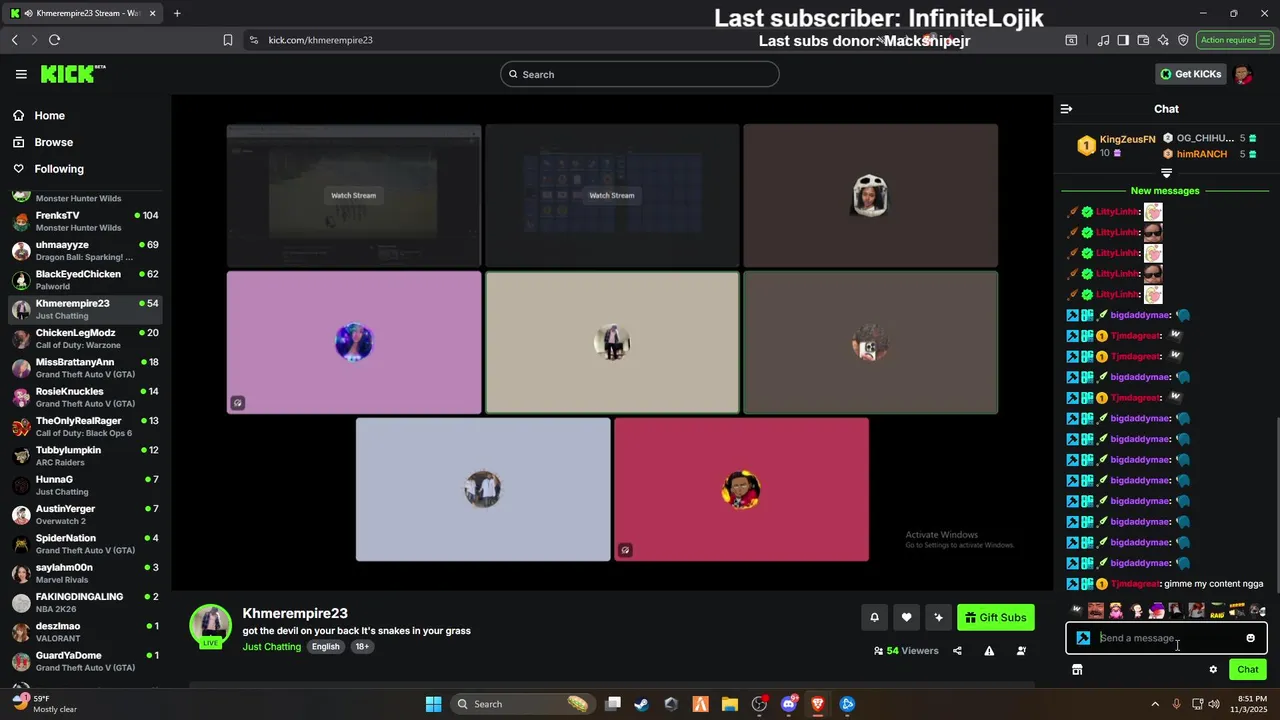Report stream with warning triangle icon
1280x720 pixels.
click(x=989, y=651)
